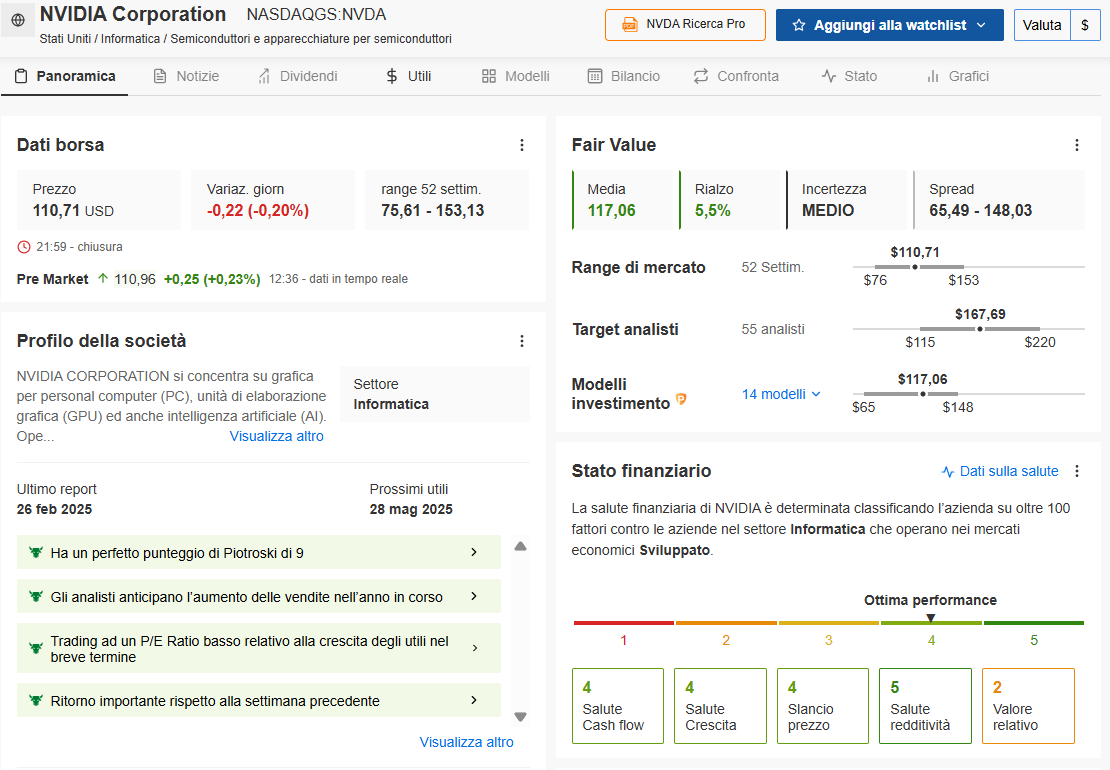Open Stato finanziario three-dot menu

(x=1077, y=471)
